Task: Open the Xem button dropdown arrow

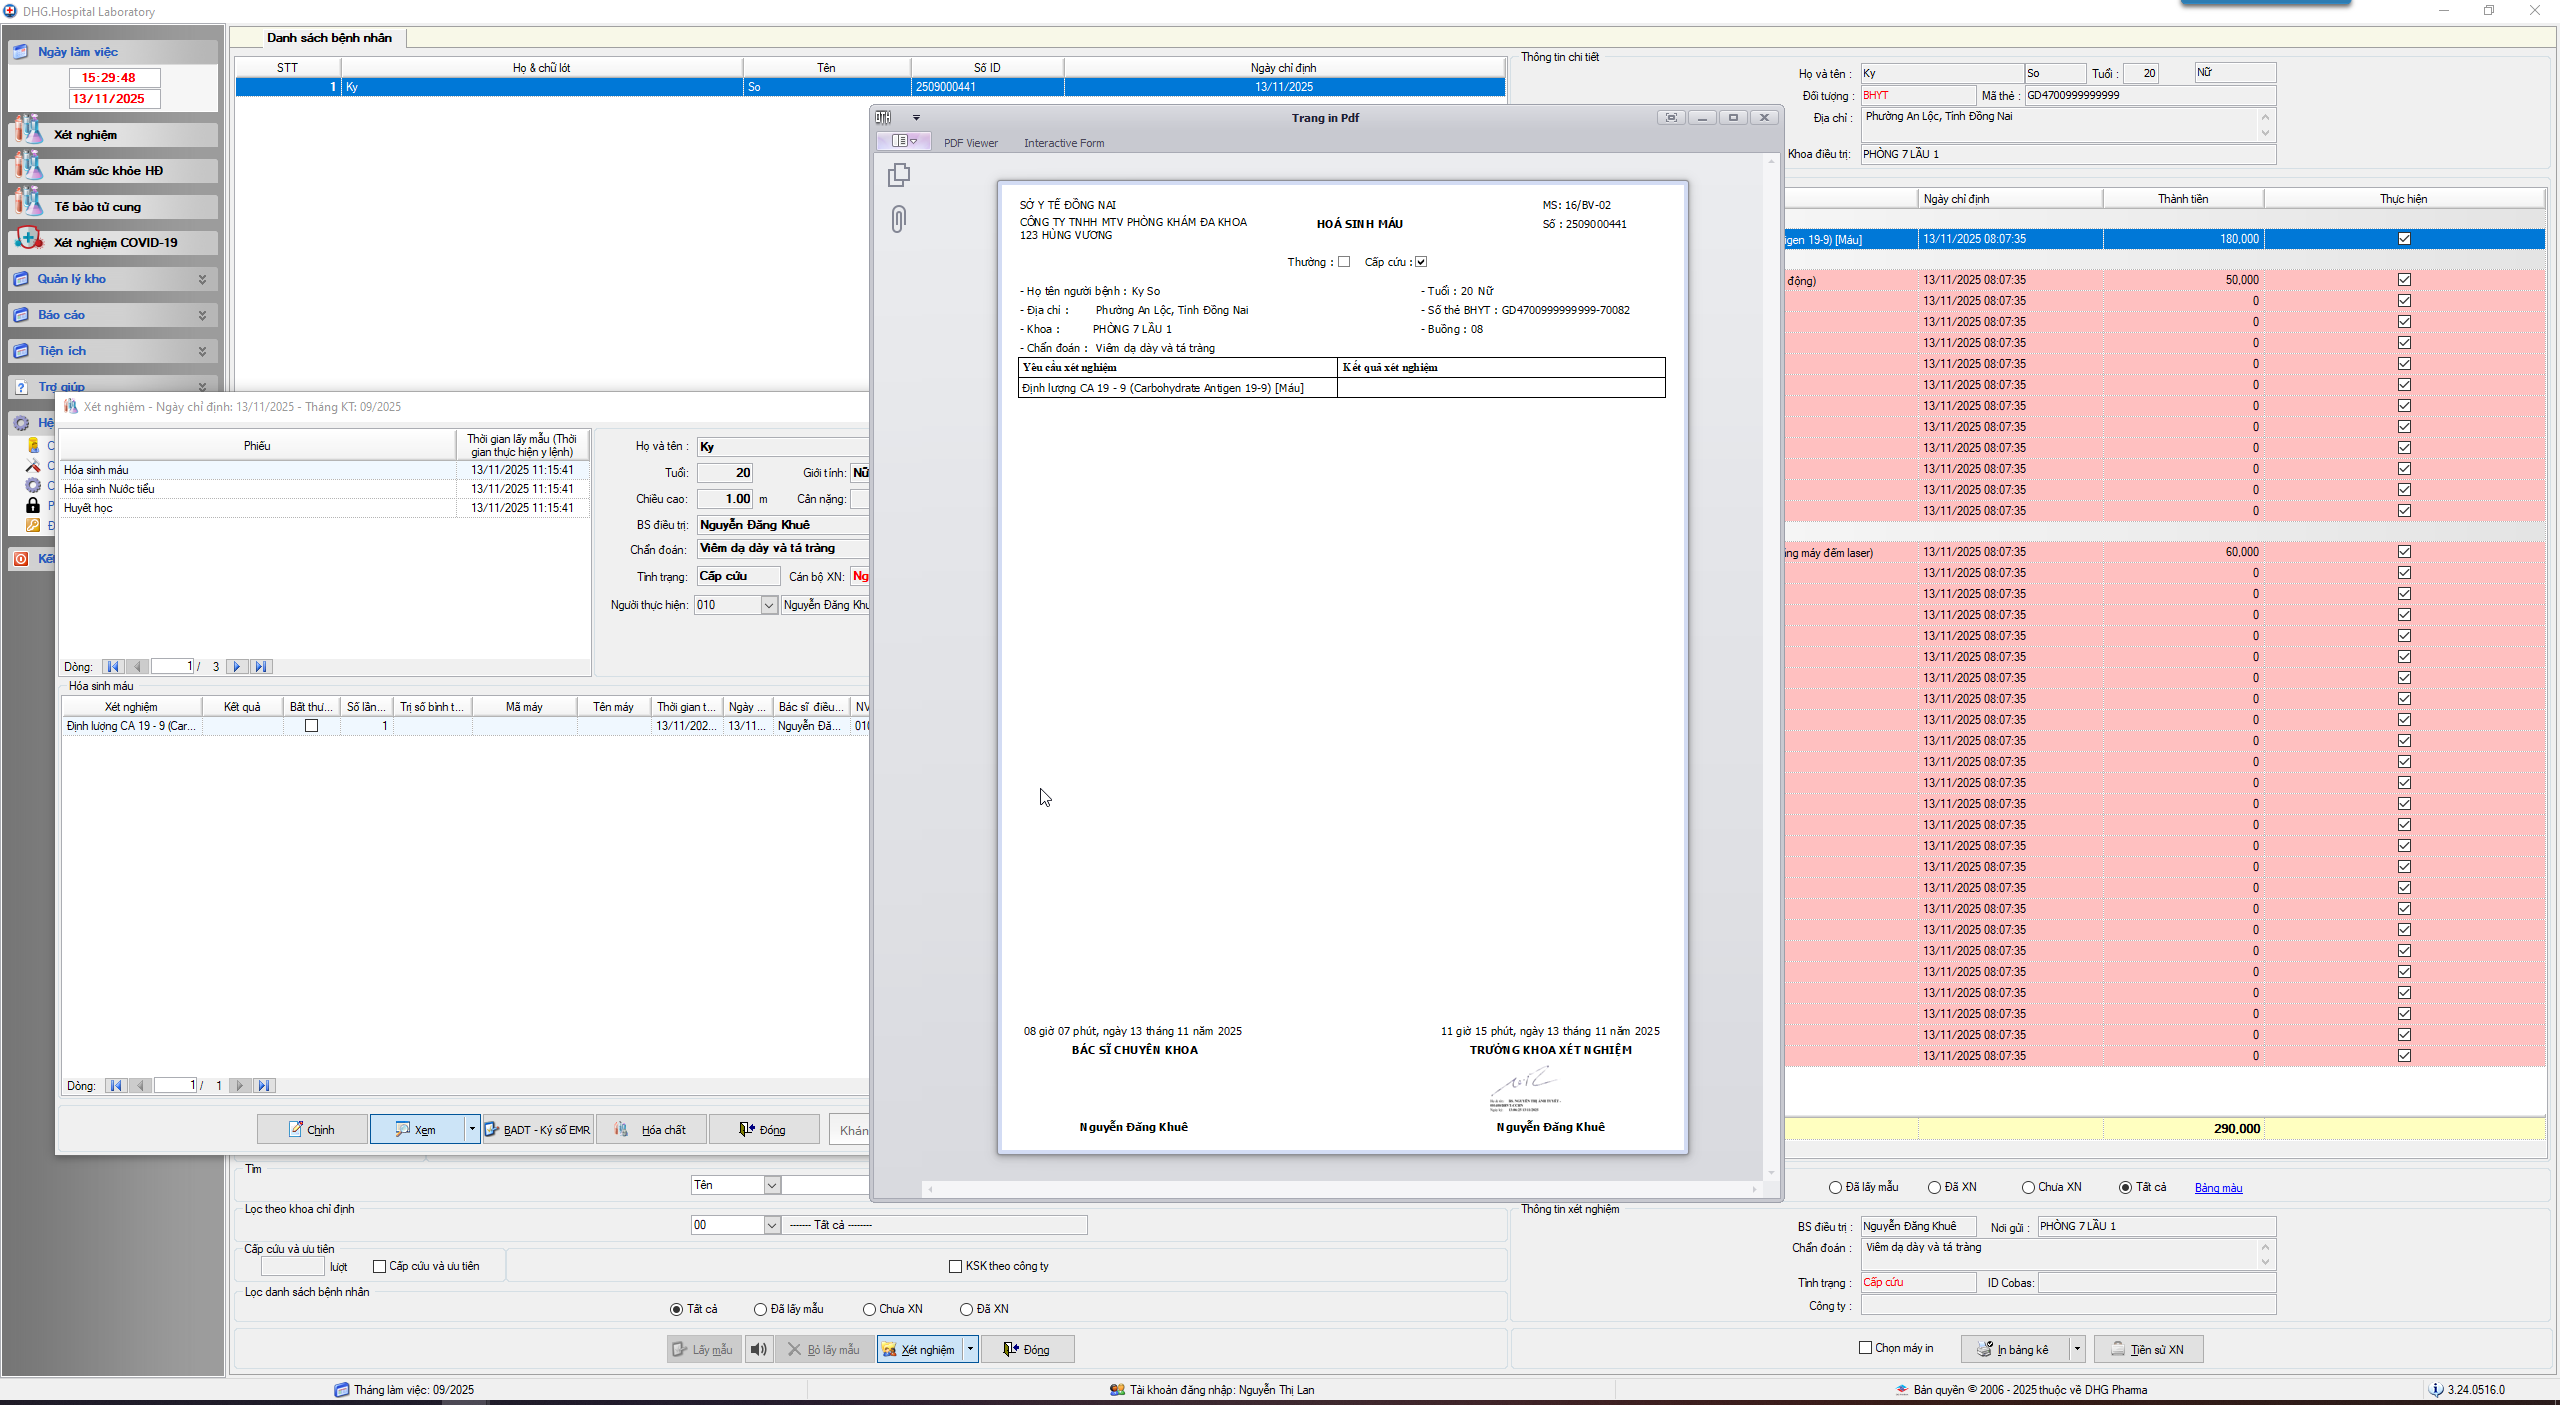Action: pos(472,1129)
